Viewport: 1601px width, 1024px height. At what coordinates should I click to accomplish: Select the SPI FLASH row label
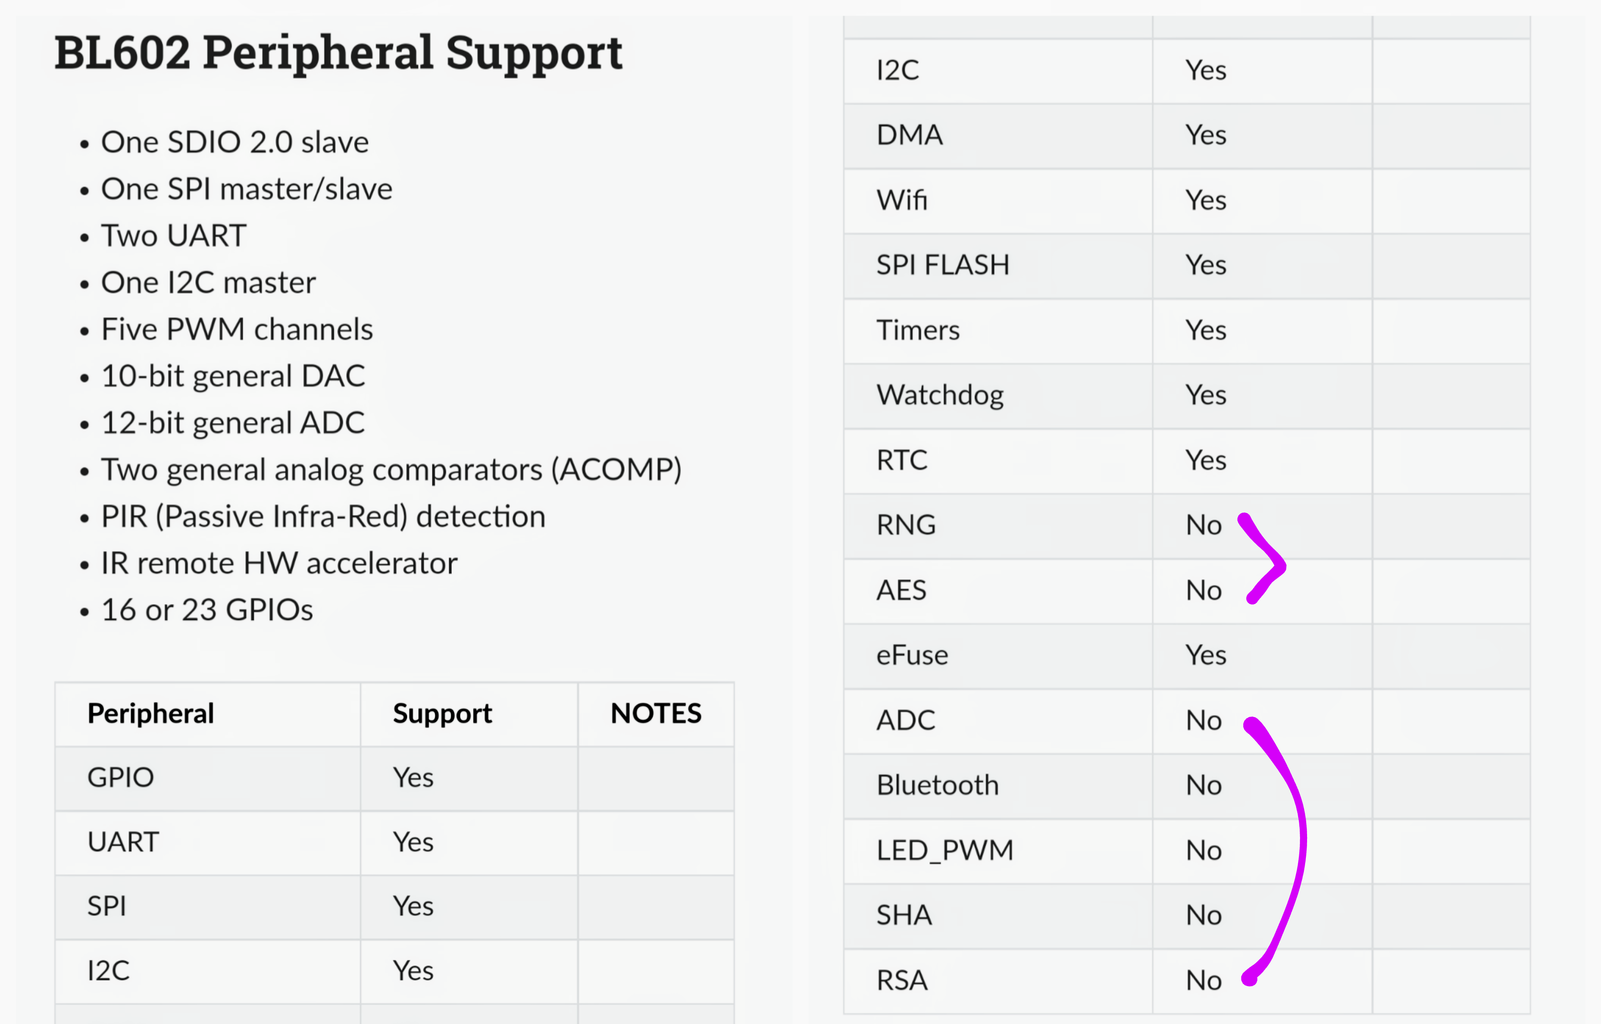click(x=943, y=265)
